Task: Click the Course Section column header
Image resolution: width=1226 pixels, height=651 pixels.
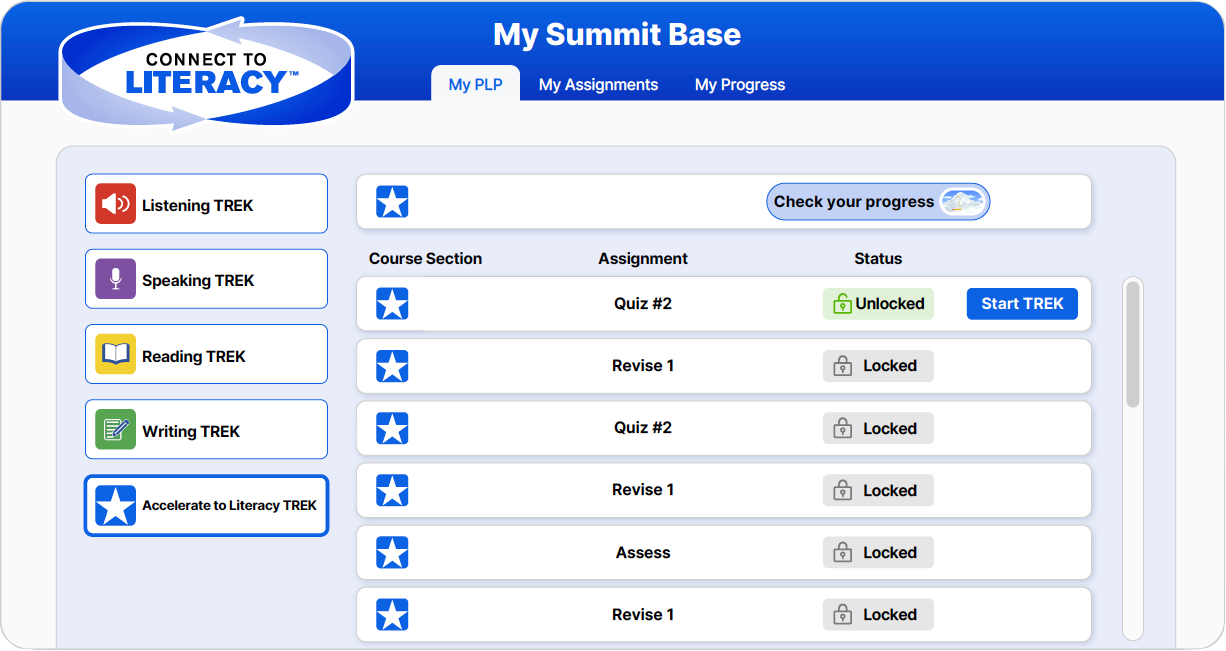Action: point(426,259)
